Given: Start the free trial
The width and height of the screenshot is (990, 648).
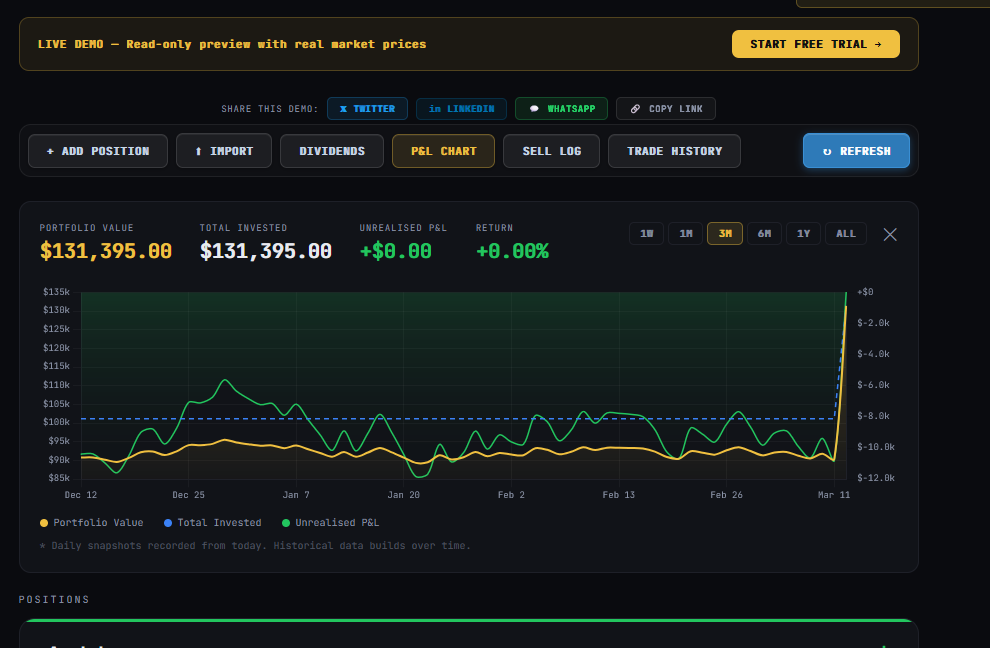Looking at the screenshot, I should (x=815, y=44).
